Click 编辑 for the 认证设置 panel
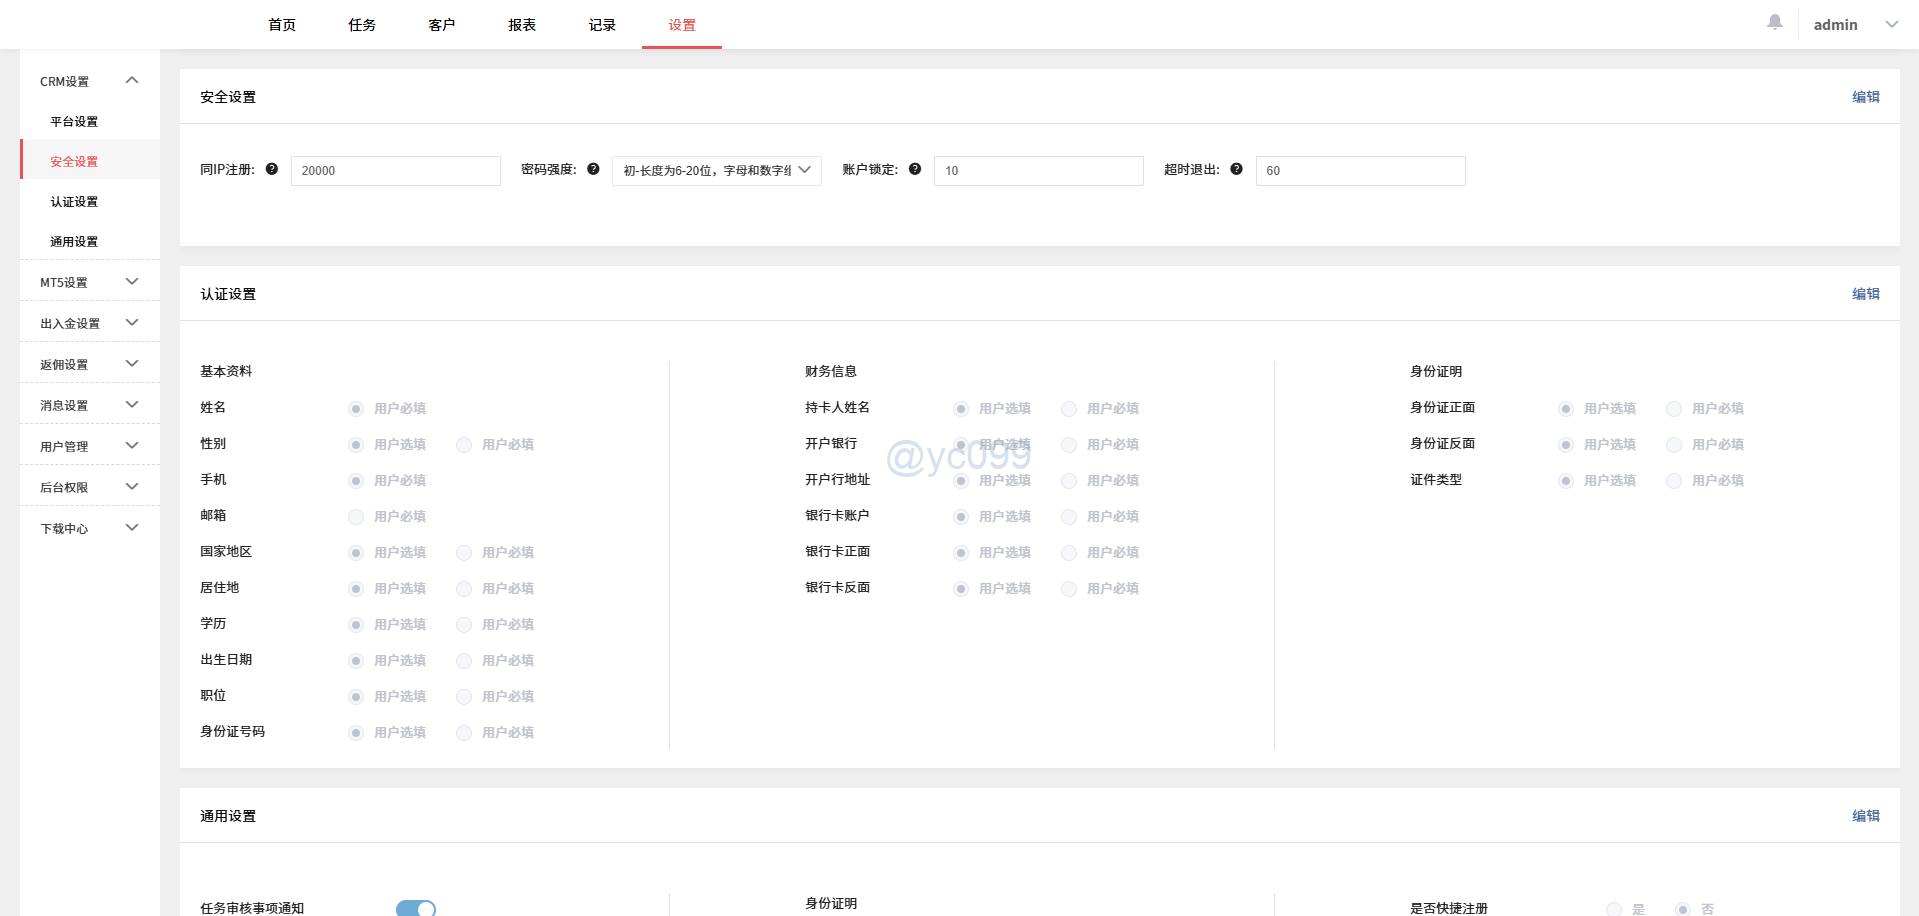The image size is (1919, 916). pyautogui.click(x=1866, y=293)
